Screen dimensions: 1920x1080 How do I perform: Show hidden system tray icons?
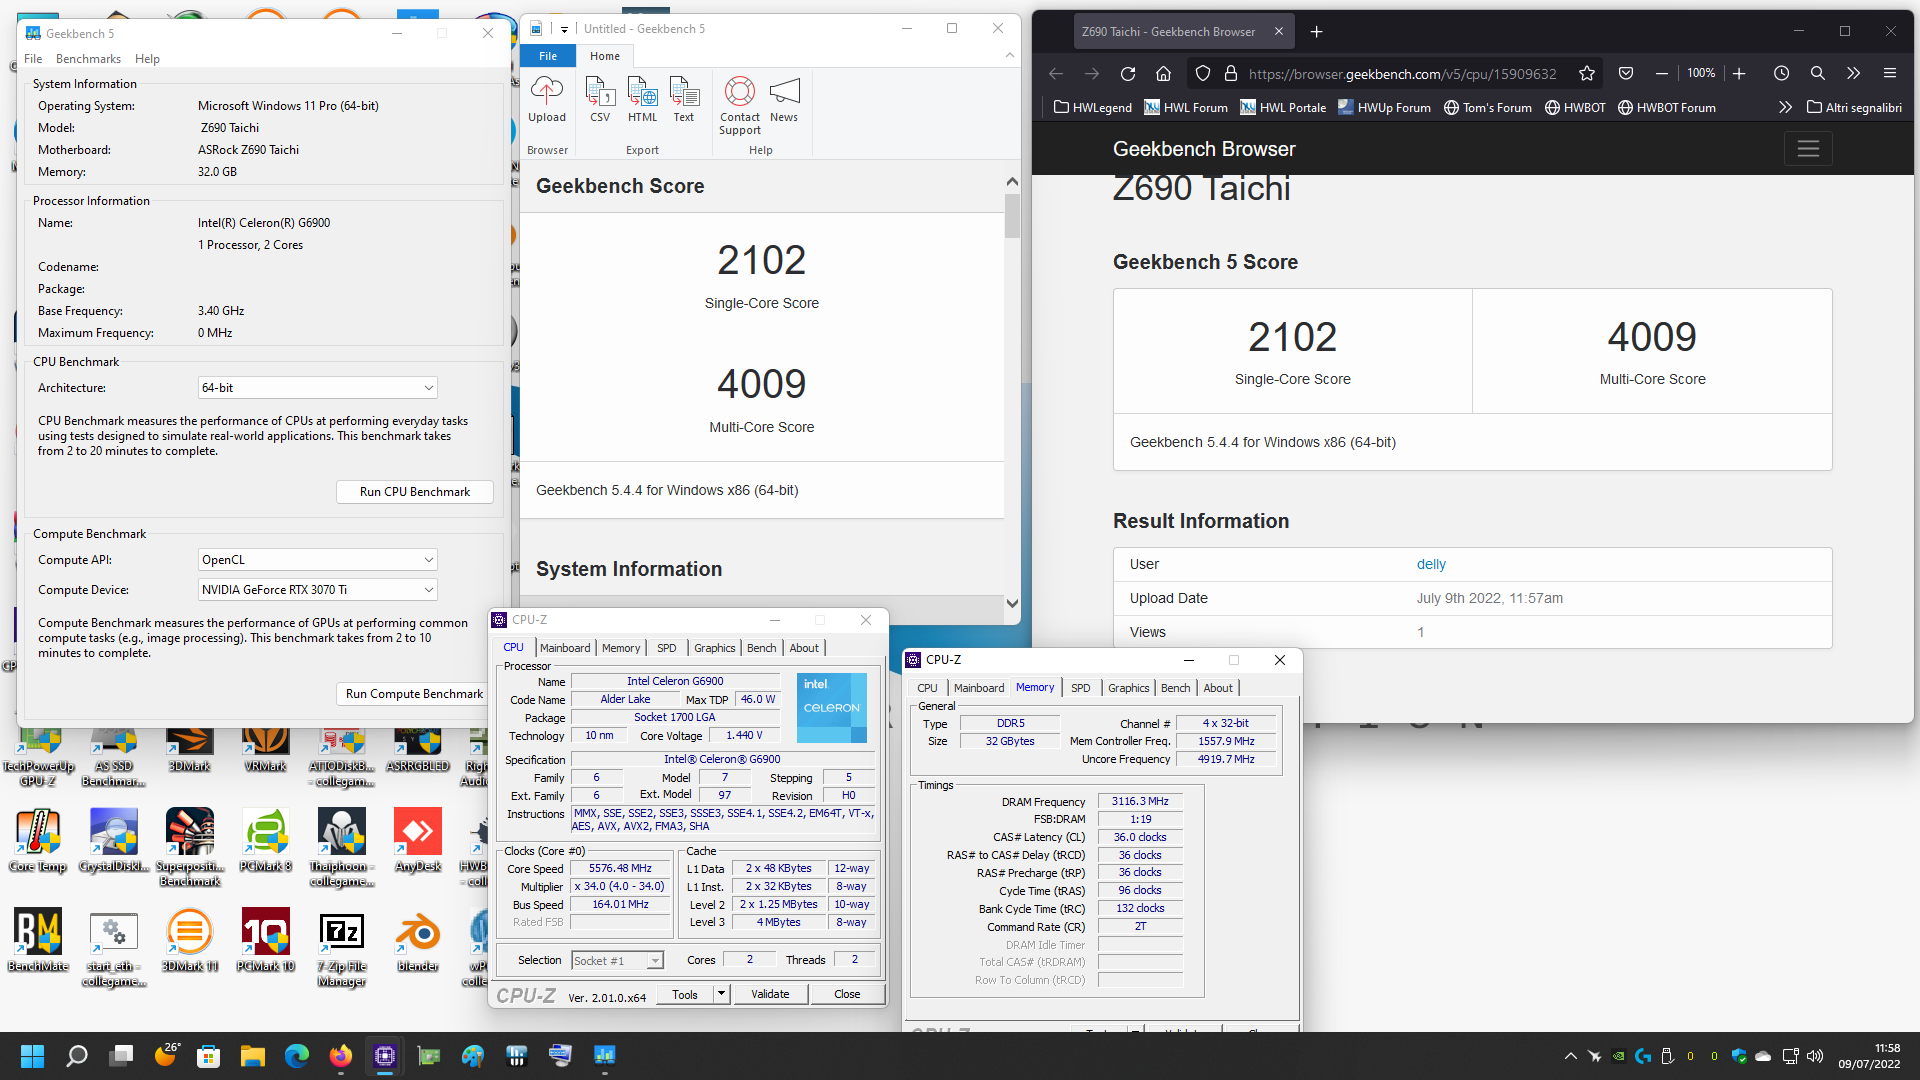point(1570,1056)
